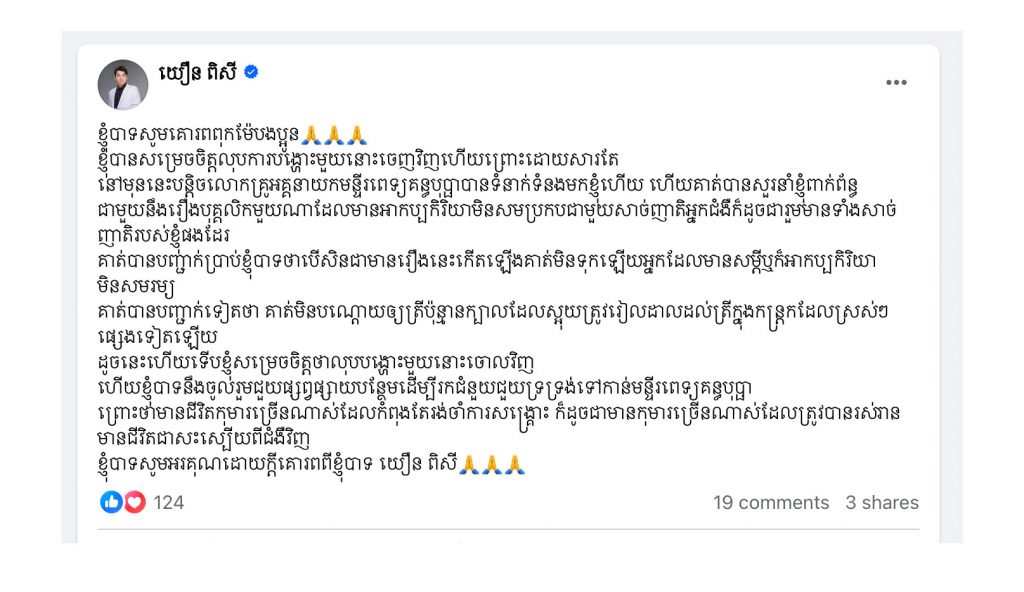Screen dimensions: 1024x592
Task: Open author profile via name យឿន ពិសី
Action: (197, 73)
